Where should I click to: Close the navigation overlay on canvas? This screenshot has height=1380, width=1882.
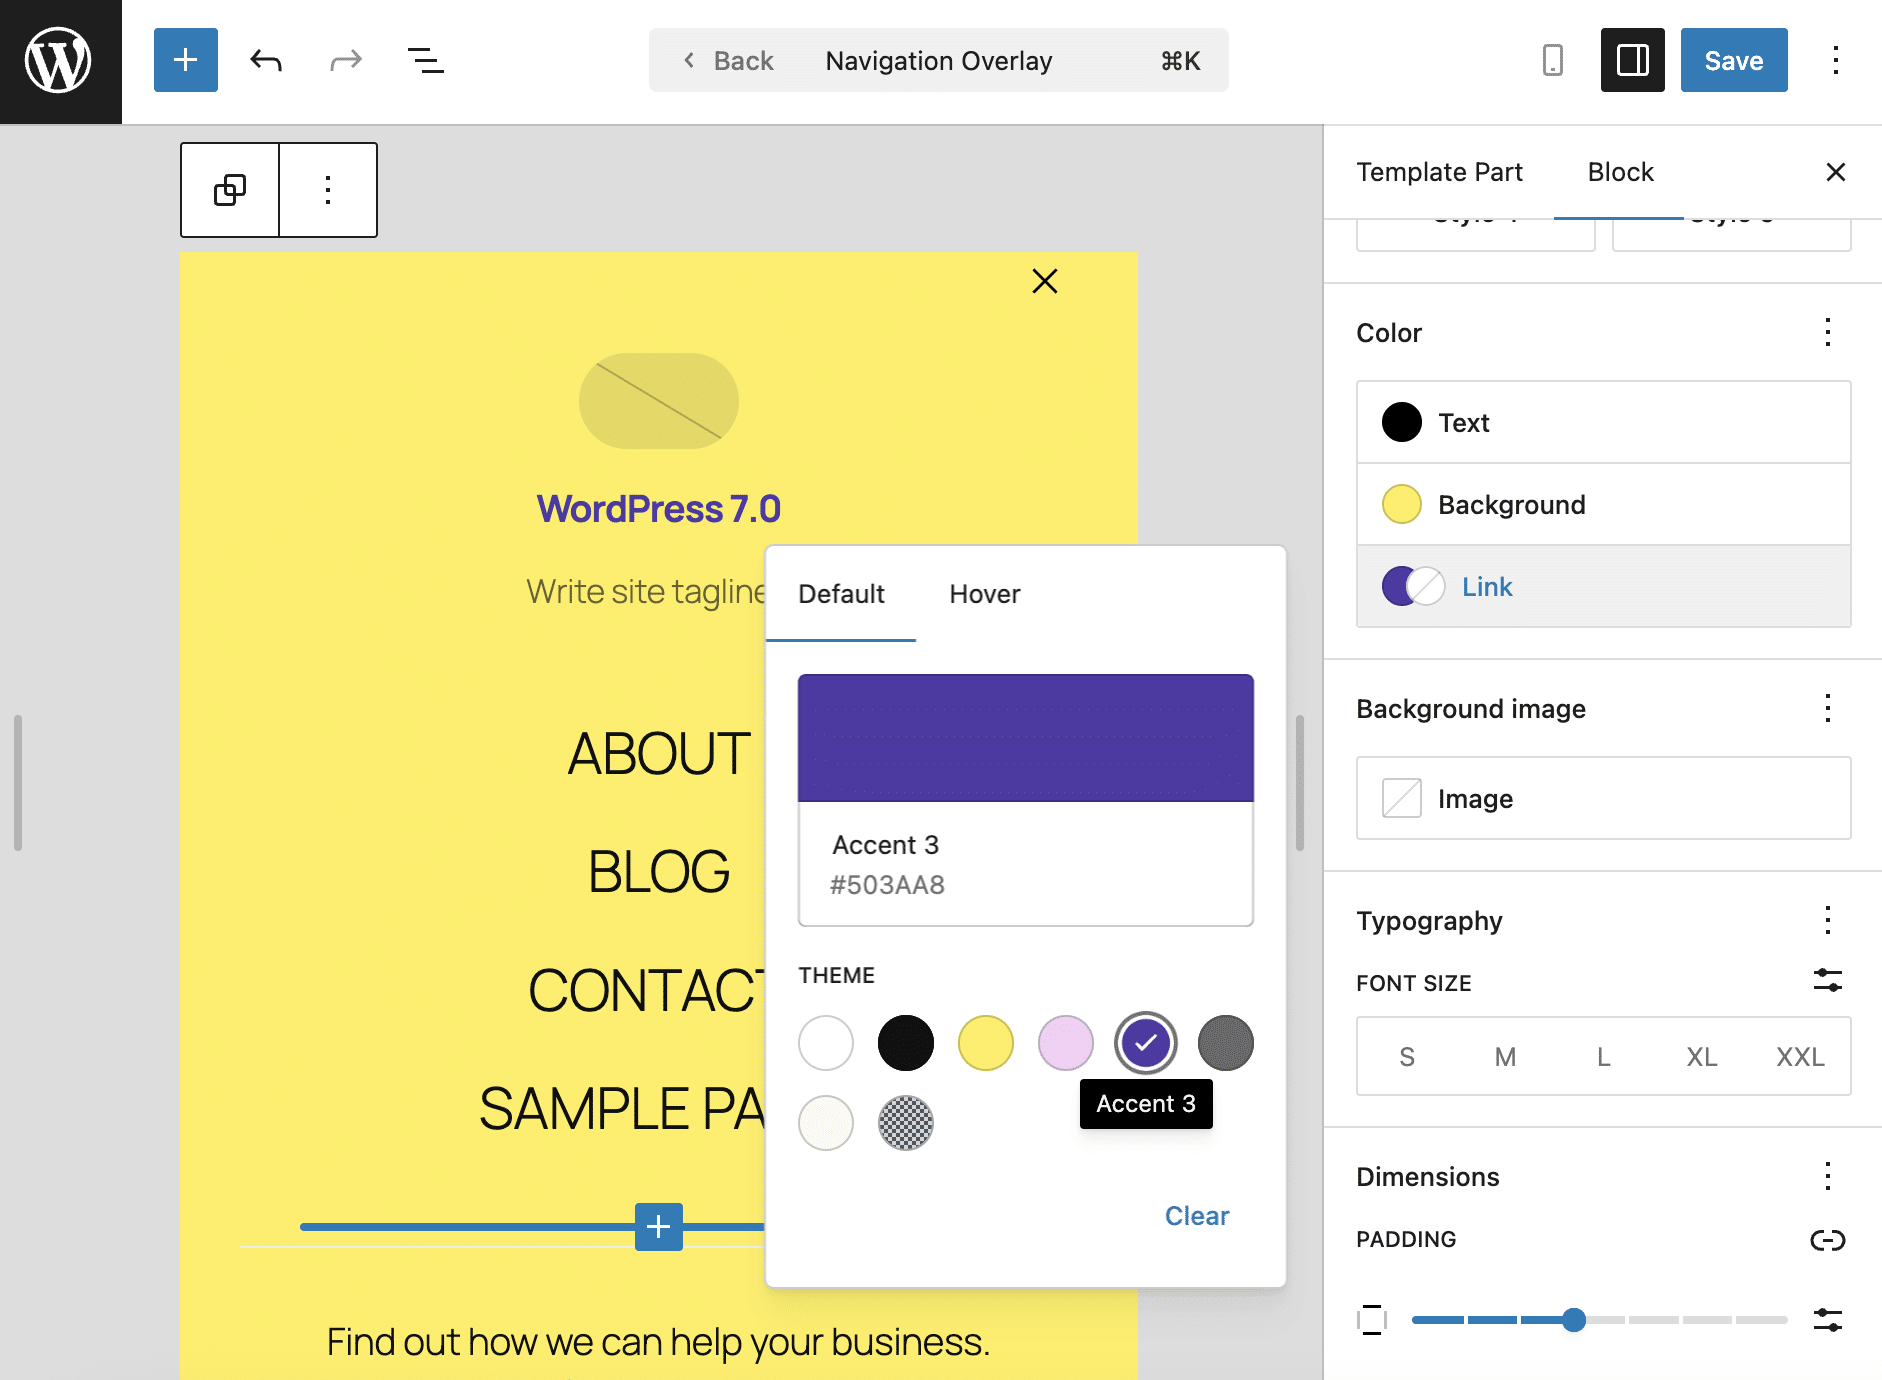coord(1044,281)
